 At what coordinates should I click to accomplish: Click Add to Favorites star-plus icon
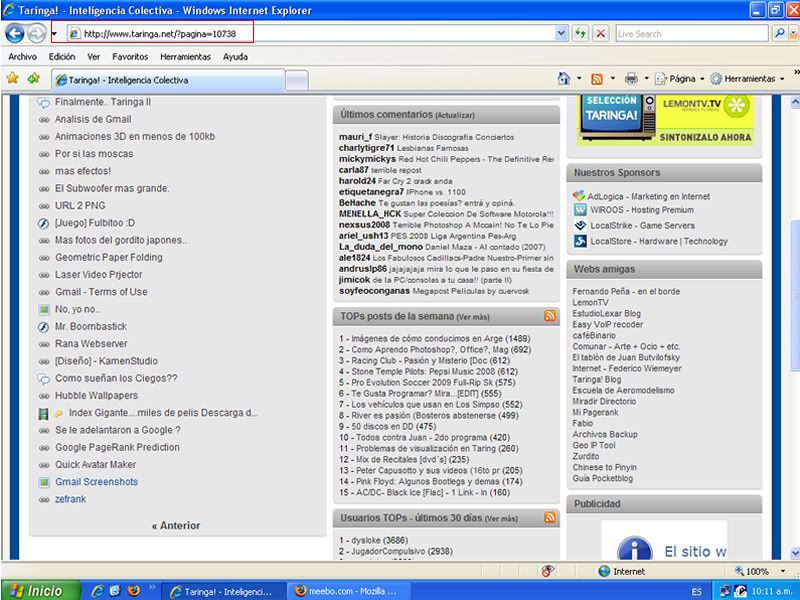[34, 78]
